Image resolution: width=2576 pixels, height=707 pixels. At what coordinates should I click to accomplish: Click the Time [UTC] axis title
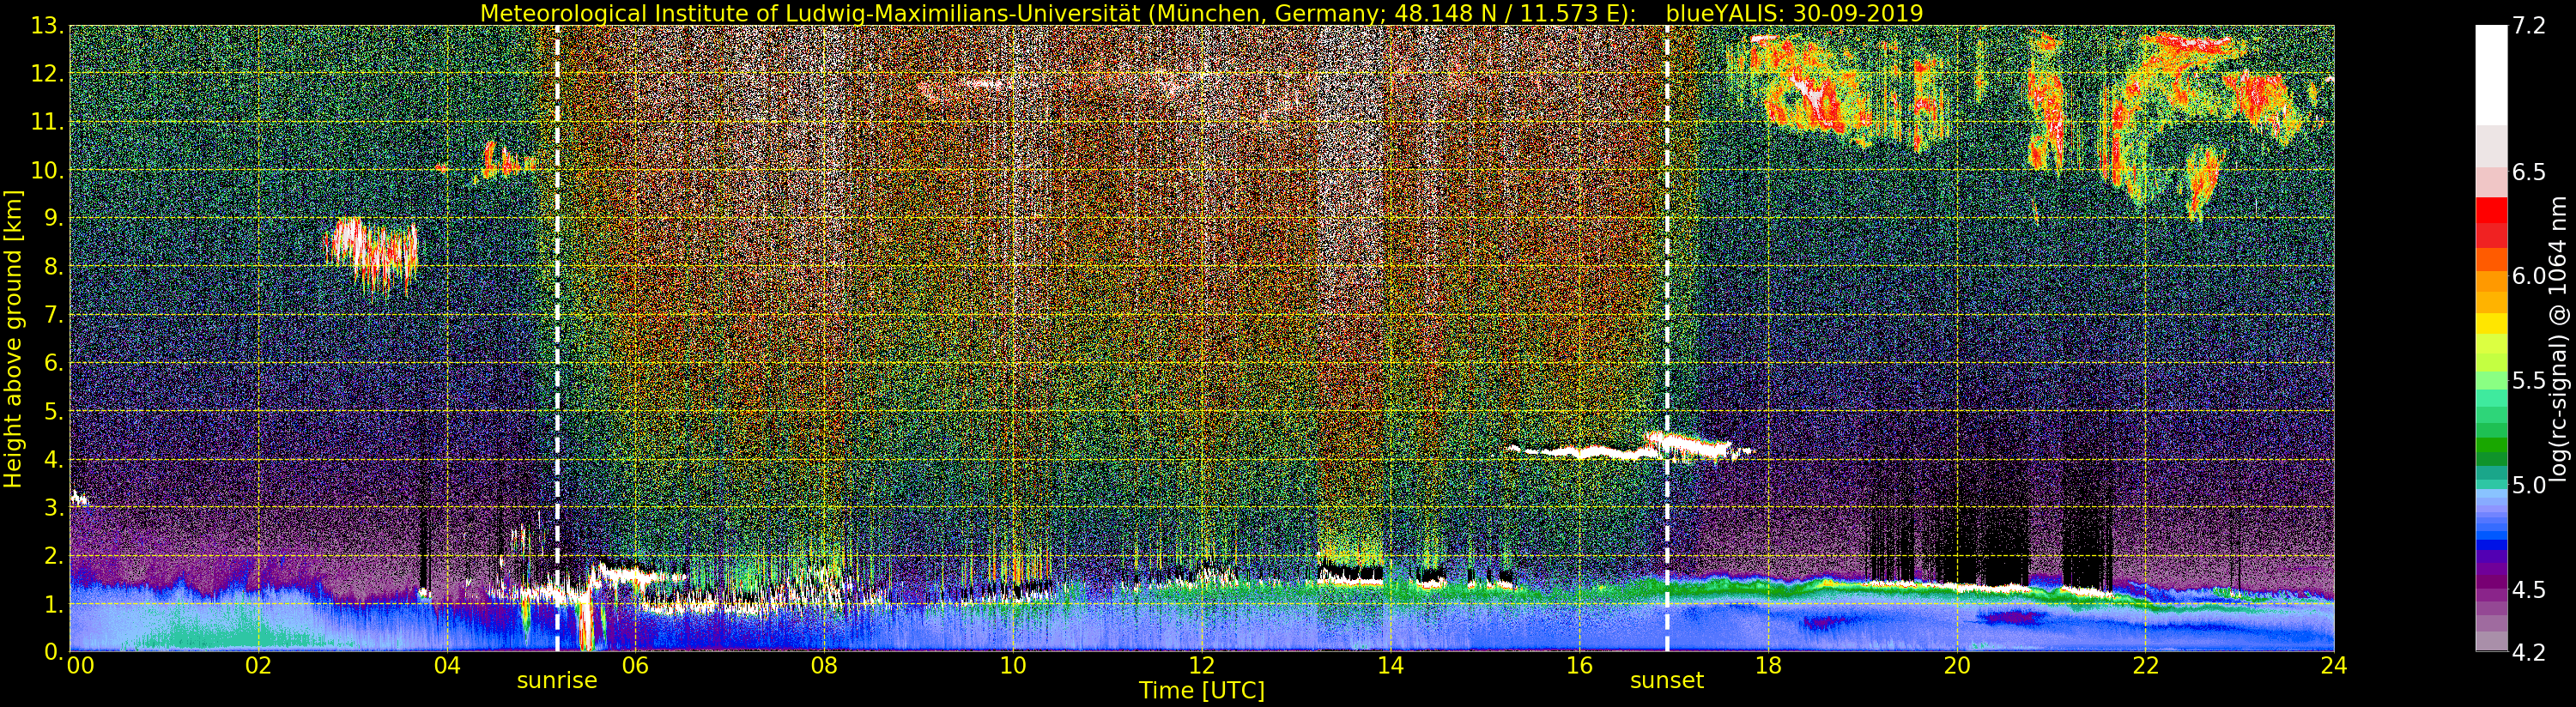pos(1201,691)
